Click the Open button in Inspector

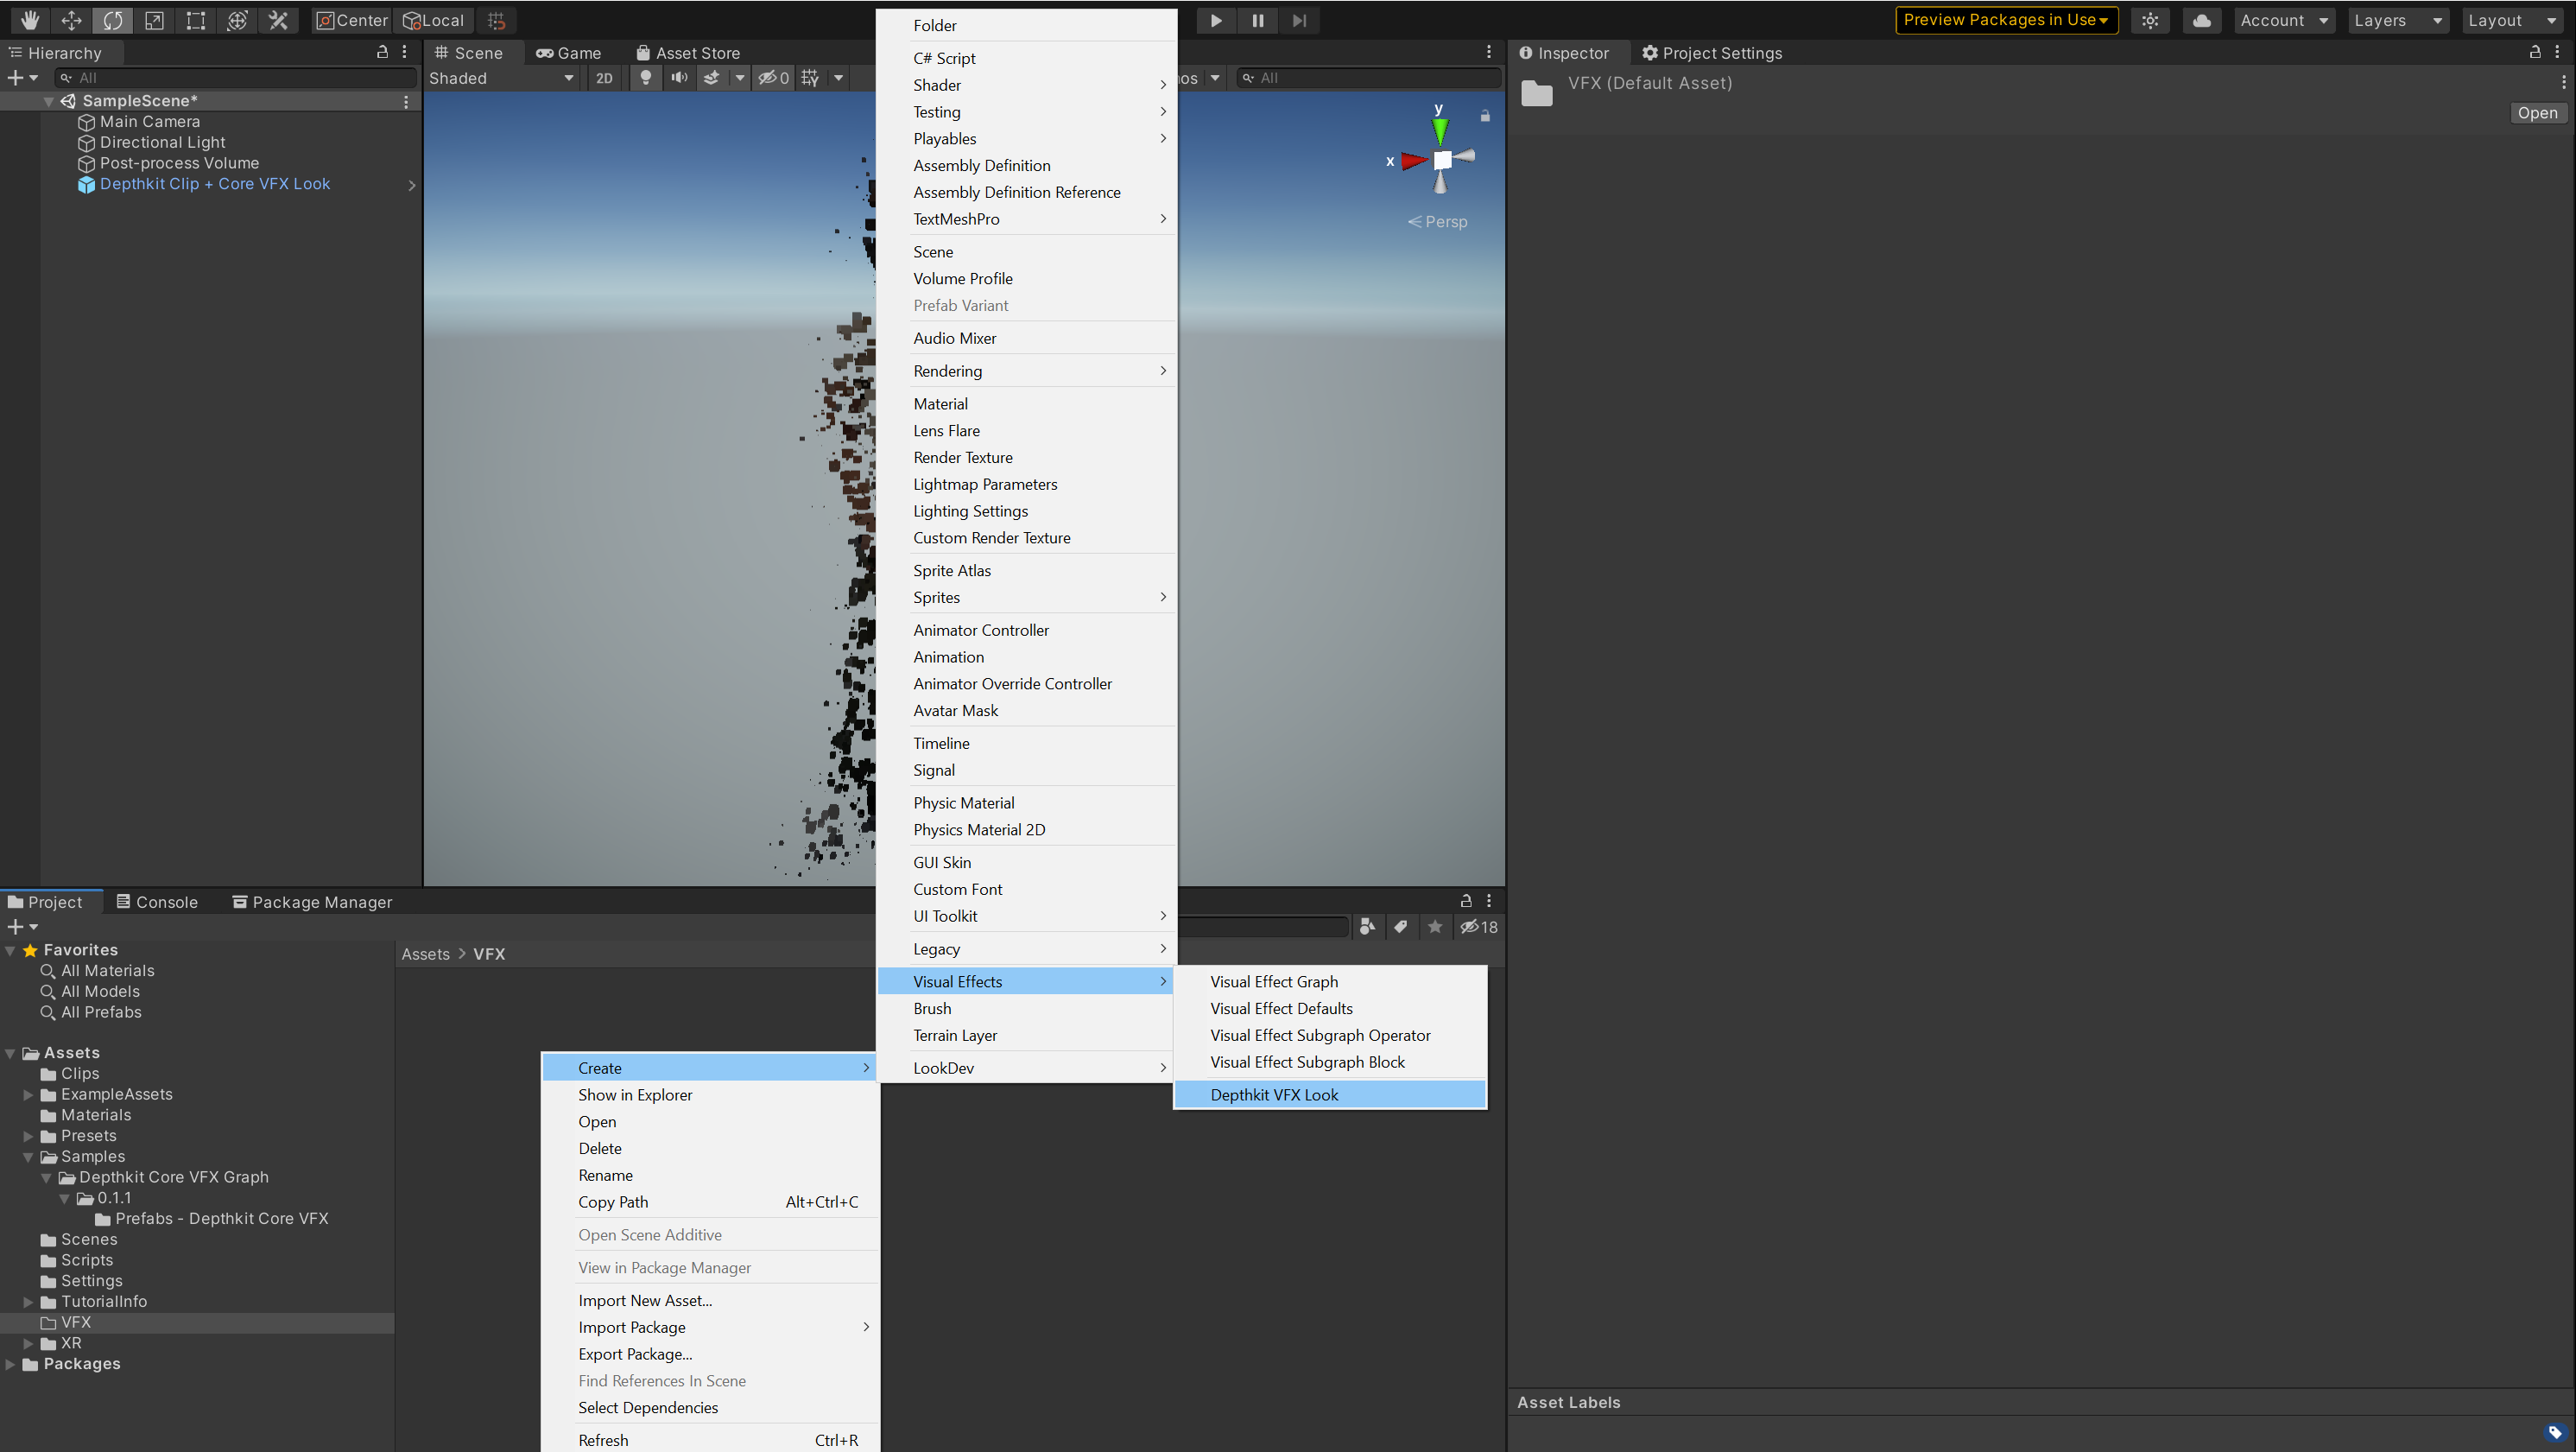[2536, 113]
